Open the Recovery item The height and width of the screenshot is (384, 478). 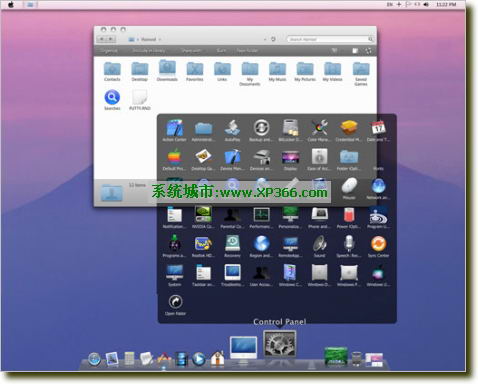(x=232, y=247)
